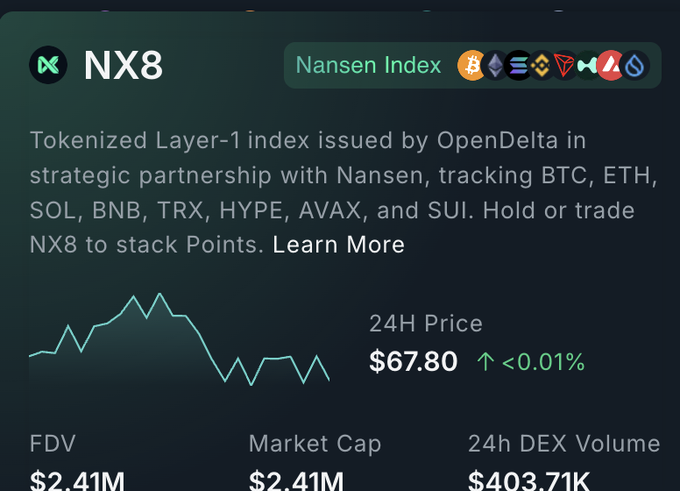The width and height of the screenshot is (680, 491).
Task: Click the Ethereum diamond icon
Action: coord(495,66)
